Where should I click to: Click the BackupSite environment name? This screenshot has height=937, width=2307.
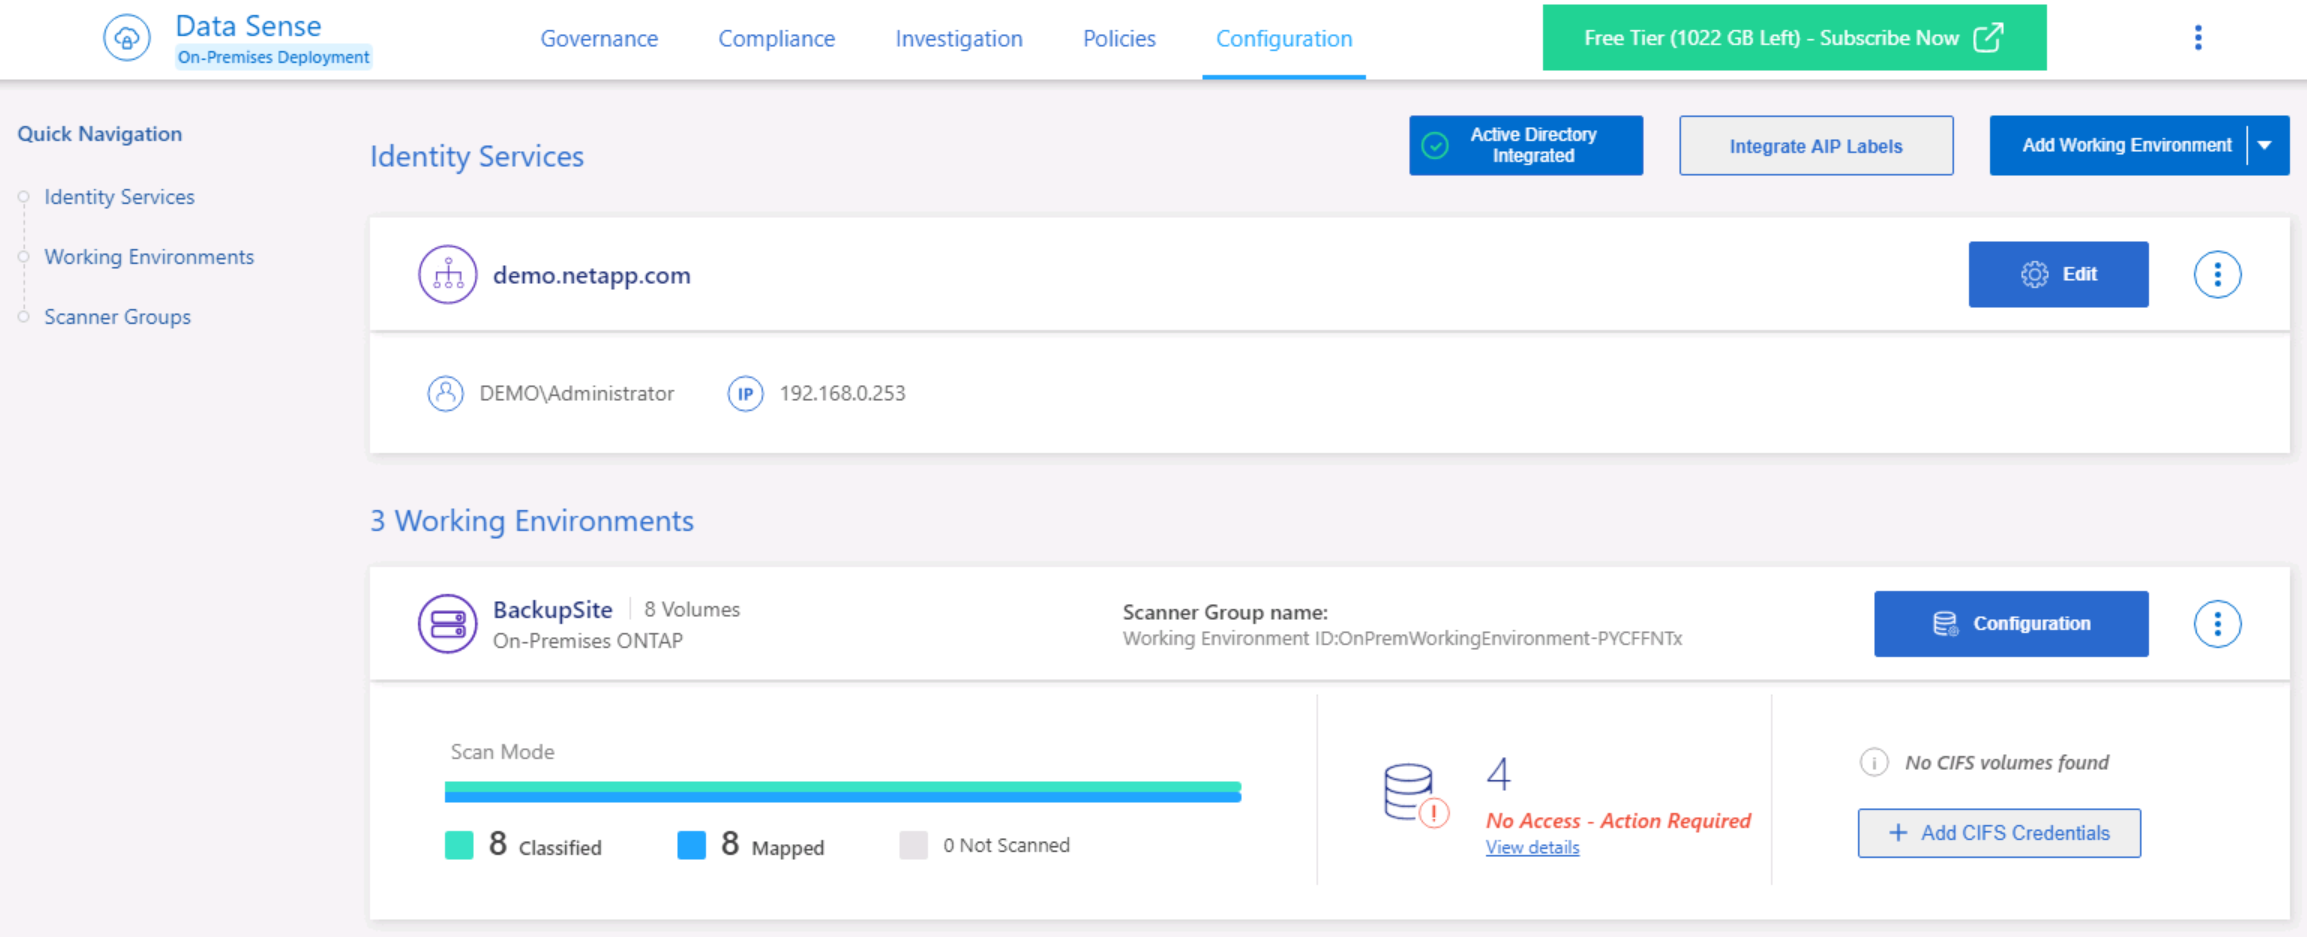552,609
